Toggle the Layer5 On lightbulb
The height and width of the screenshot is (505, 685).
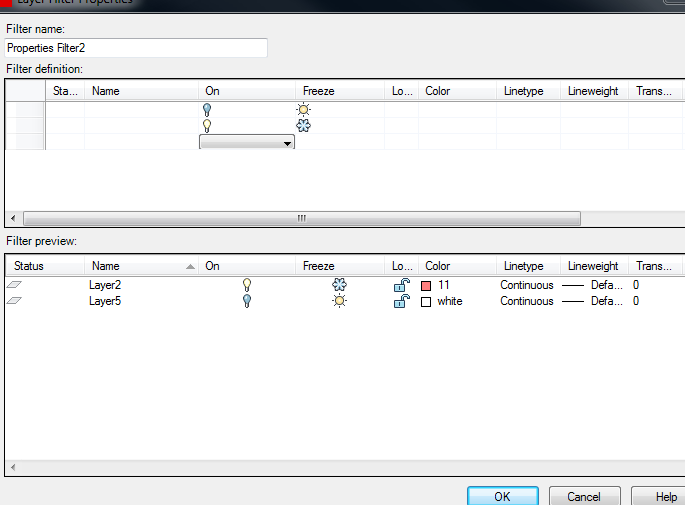[247, 301]
